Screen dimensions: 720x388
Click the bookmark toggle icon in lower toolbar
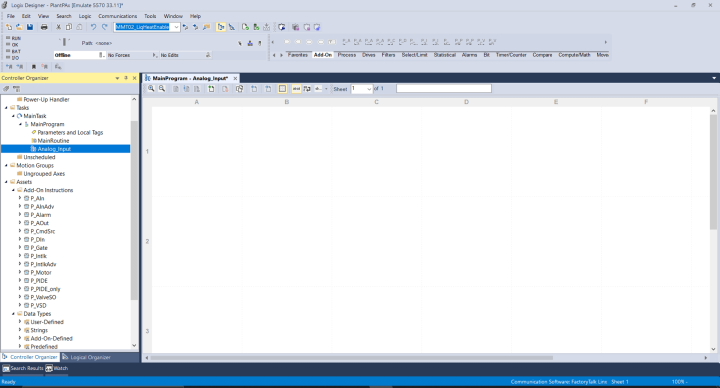pyautogui.click(x=34, y=67)
